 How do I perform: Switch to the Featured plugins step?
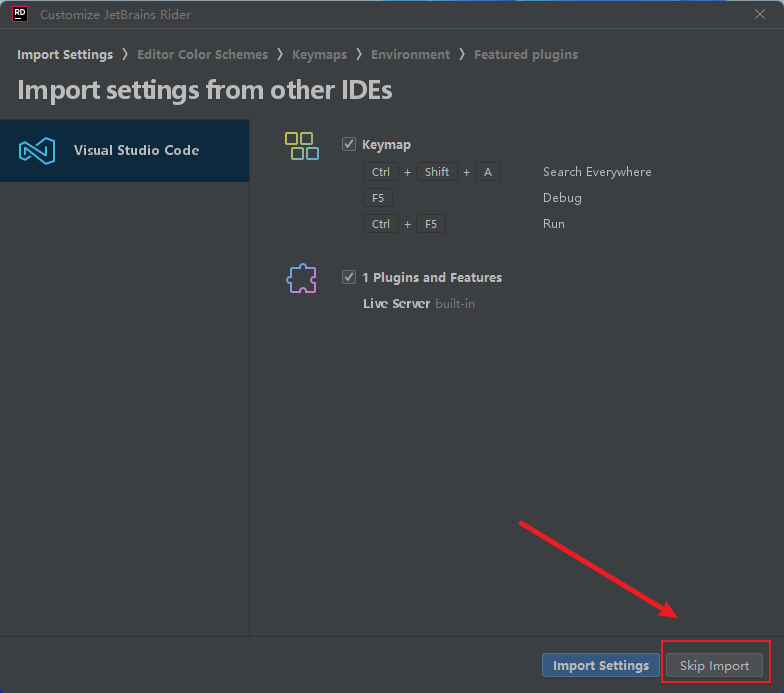point(526,54)
